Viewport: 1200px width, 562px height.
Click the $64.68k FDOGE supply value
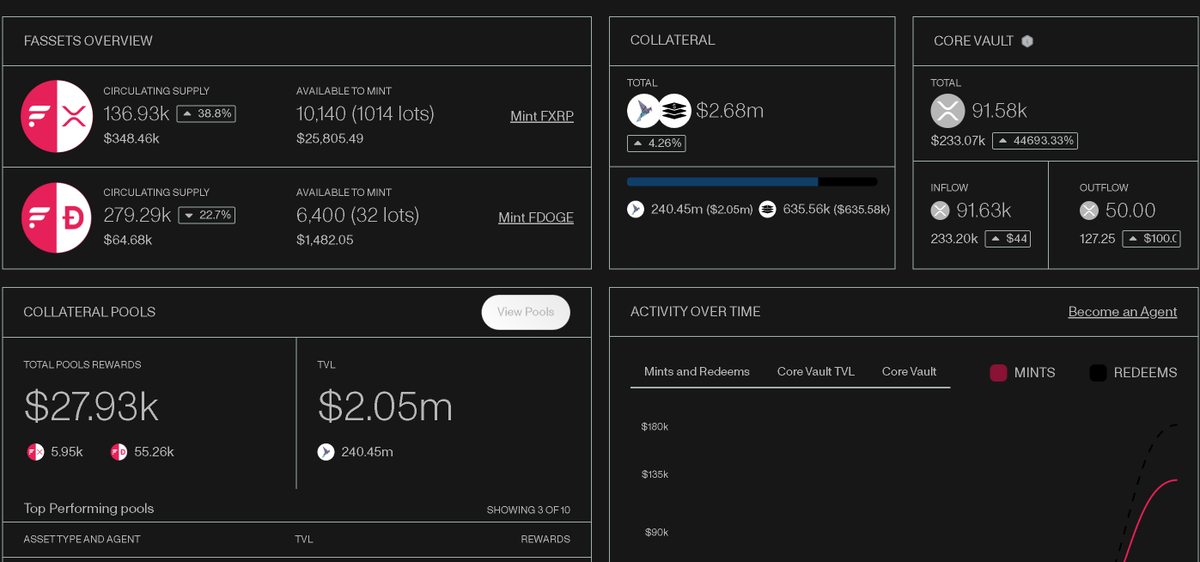click(x=128, y=240)
